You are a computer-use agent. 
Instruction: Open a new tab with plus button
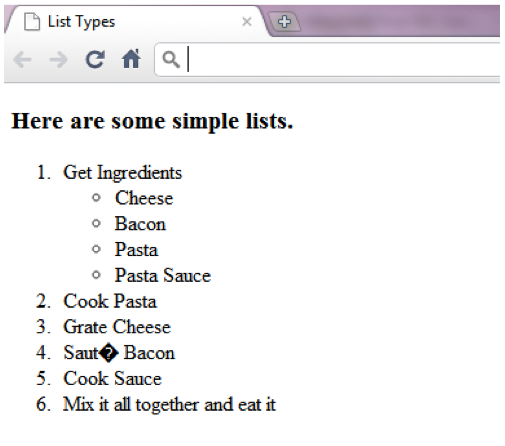(284, 22)
